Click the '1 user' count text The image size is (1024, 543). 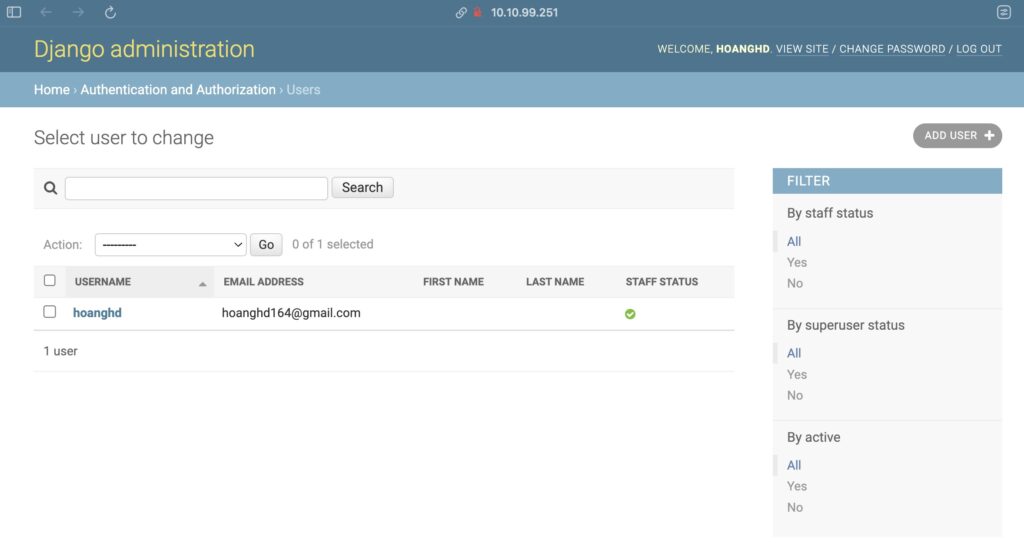61,351
